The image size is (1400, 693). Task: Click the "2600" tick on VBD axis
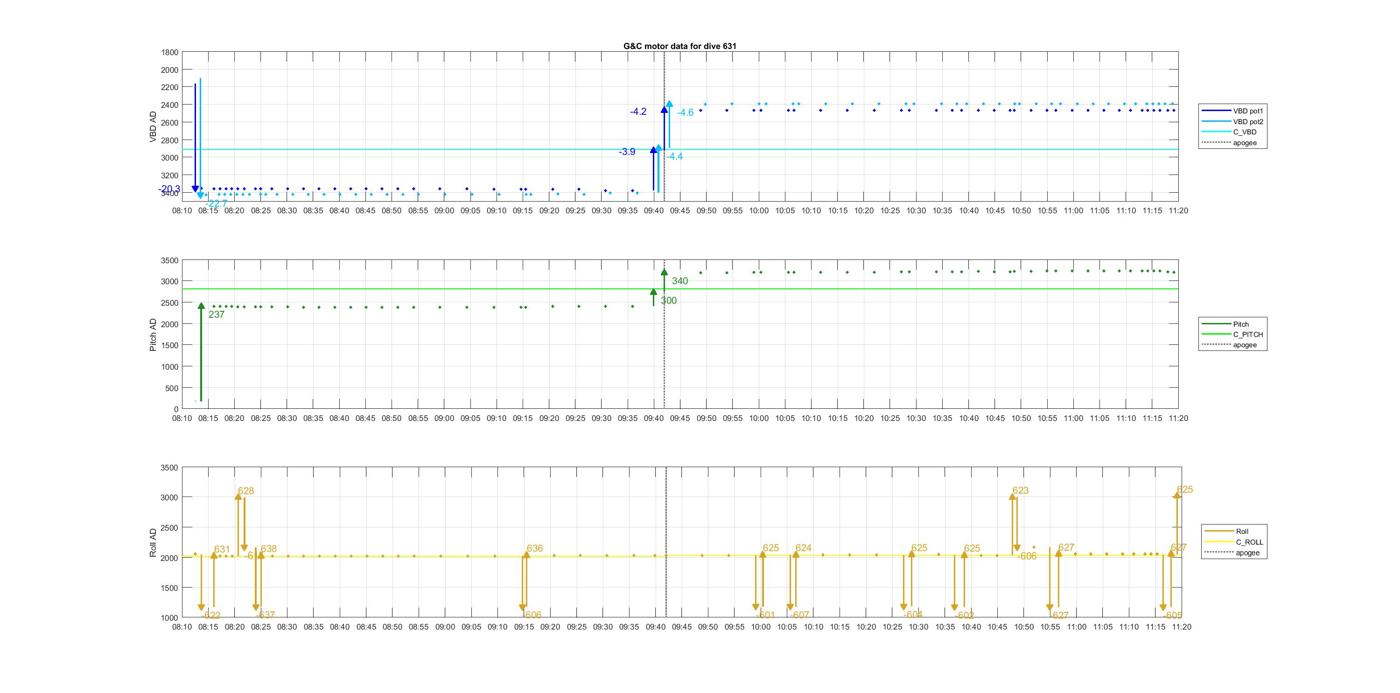click(x=170, y=122)
